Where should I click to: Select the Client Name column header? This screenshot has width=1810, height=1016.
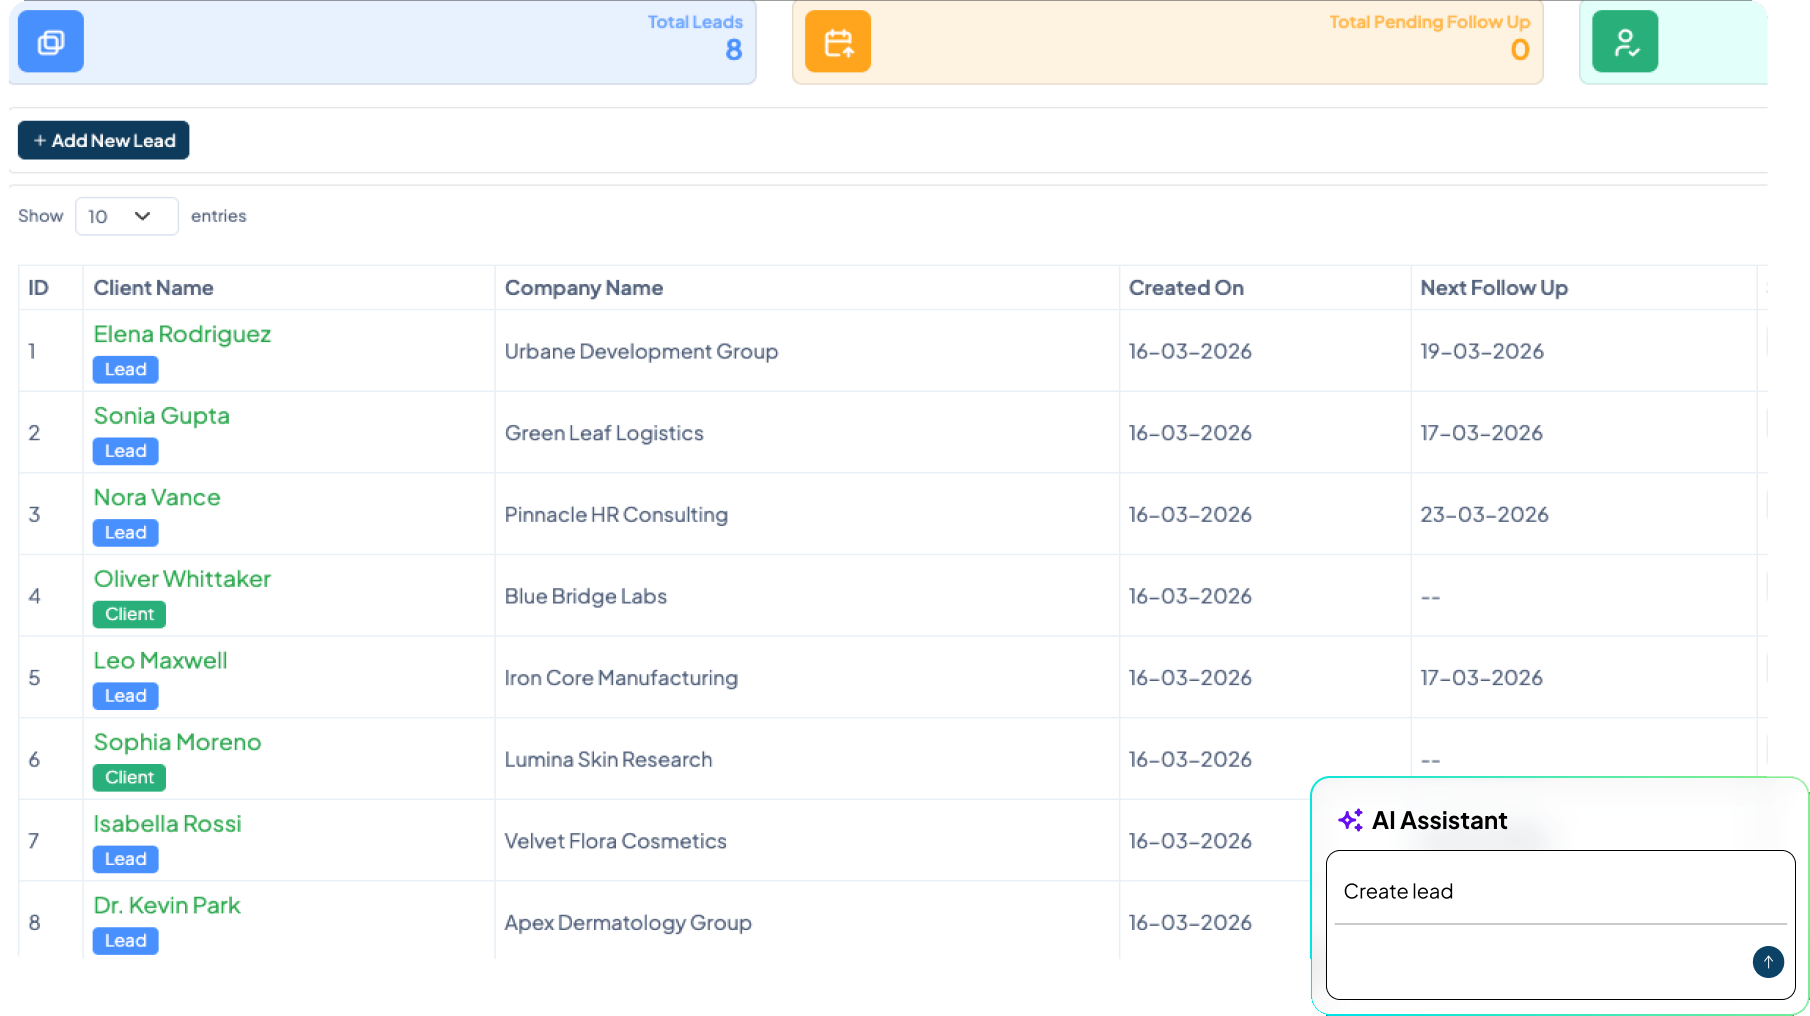point(153,287)
